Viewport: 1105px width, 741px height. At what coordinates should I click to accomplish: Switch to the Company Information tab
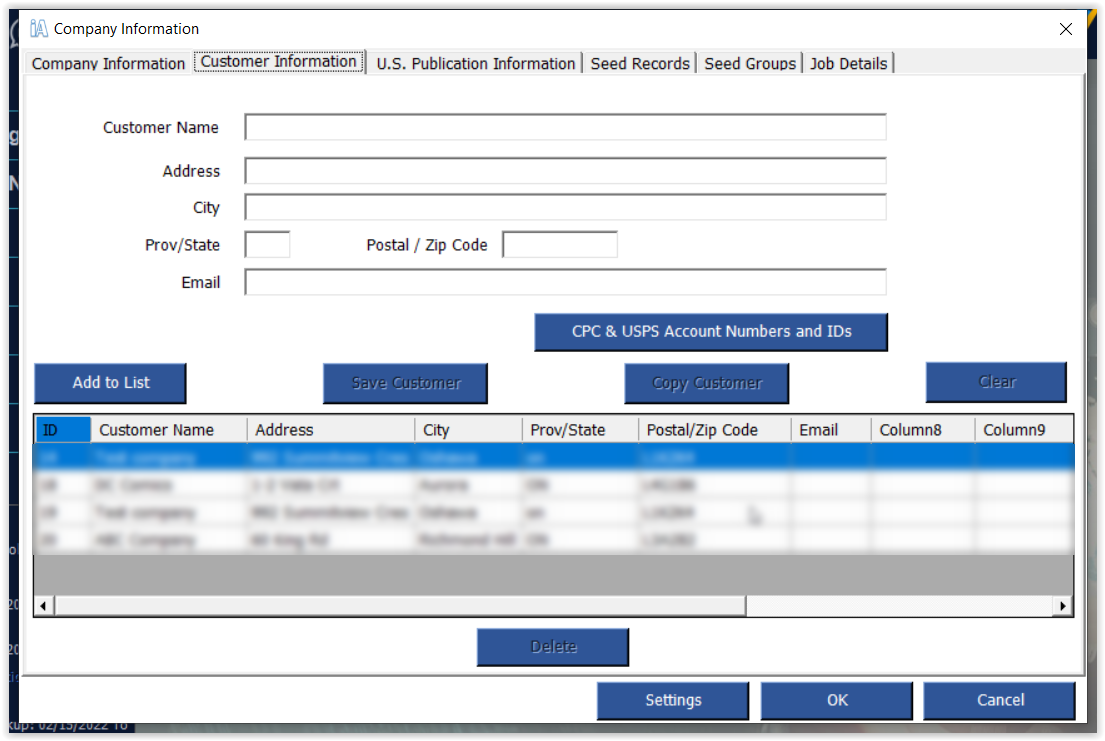pos(108,63)
